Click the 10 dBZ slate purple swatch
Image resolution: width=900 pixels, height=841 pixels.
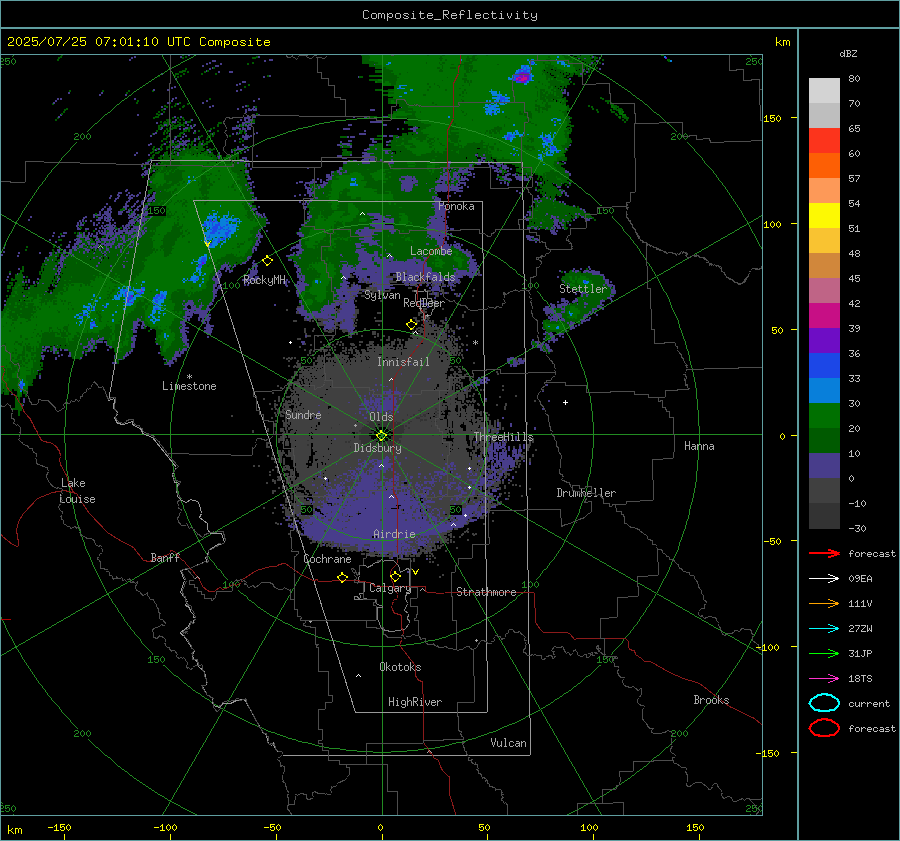click(824, 465)
